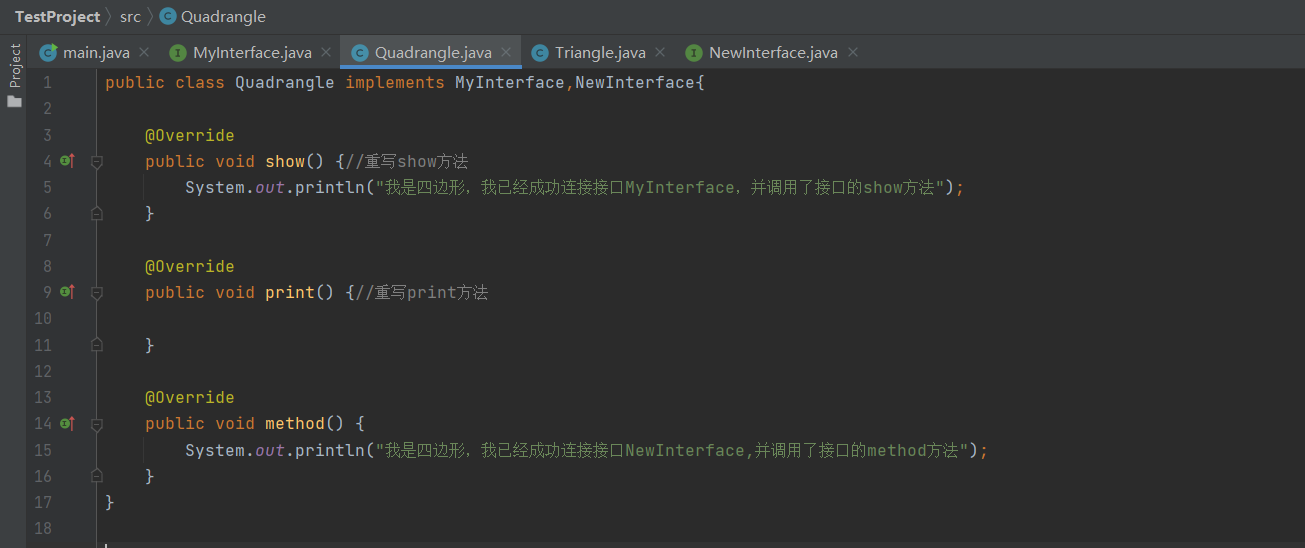Click the @Override annotation on line 13
This screenshot has height=548, width=1305.
190,397
